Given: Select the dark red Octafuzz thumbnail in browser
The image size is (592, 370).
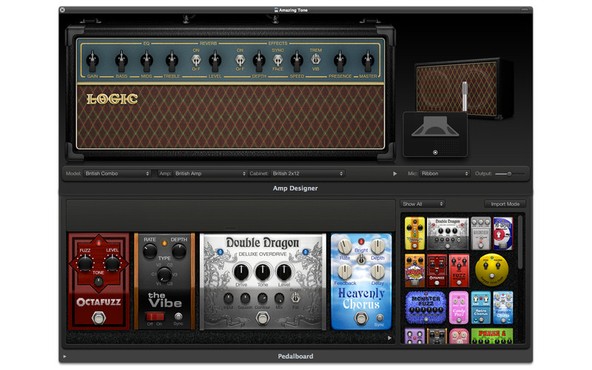Looking at the screenshot, I should pyautogui.click(x=437, y=270).
